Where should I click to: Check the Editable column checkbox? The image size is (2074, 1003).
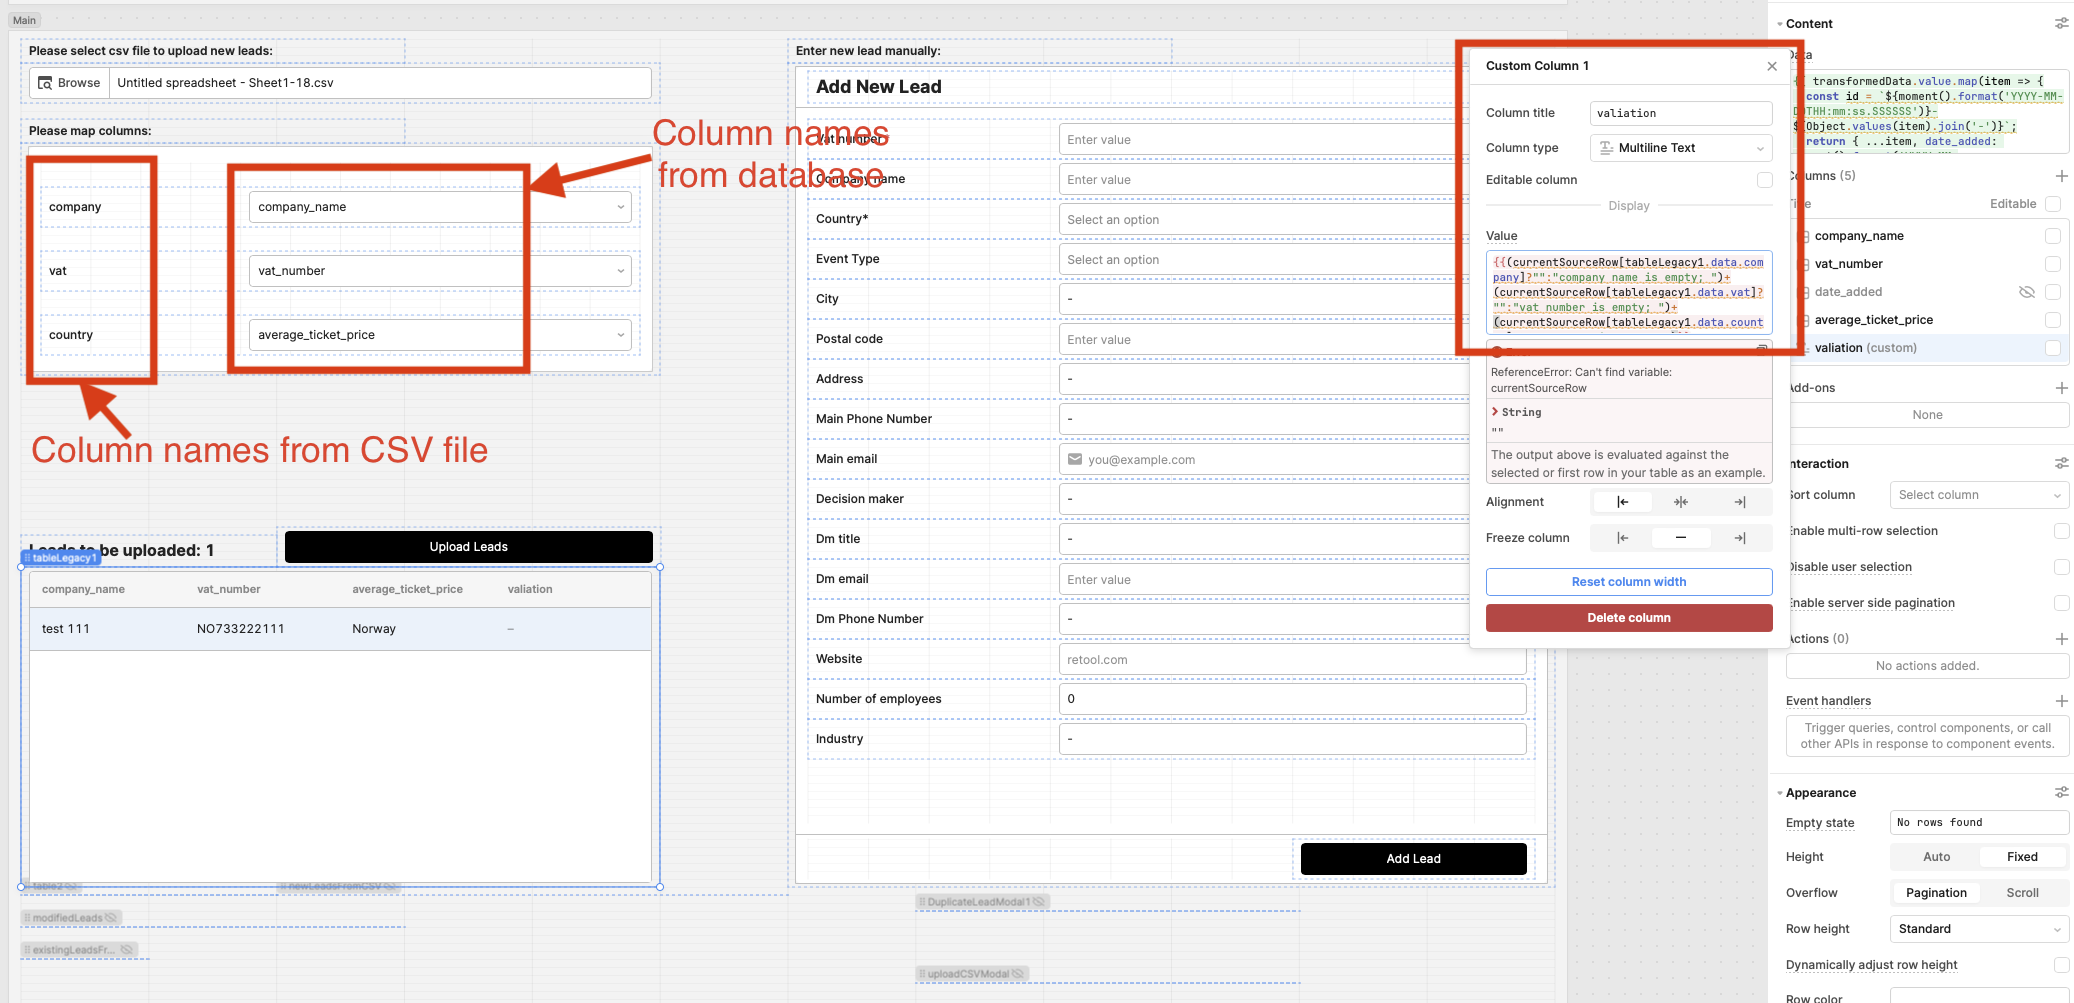(x=1764, y=180)
